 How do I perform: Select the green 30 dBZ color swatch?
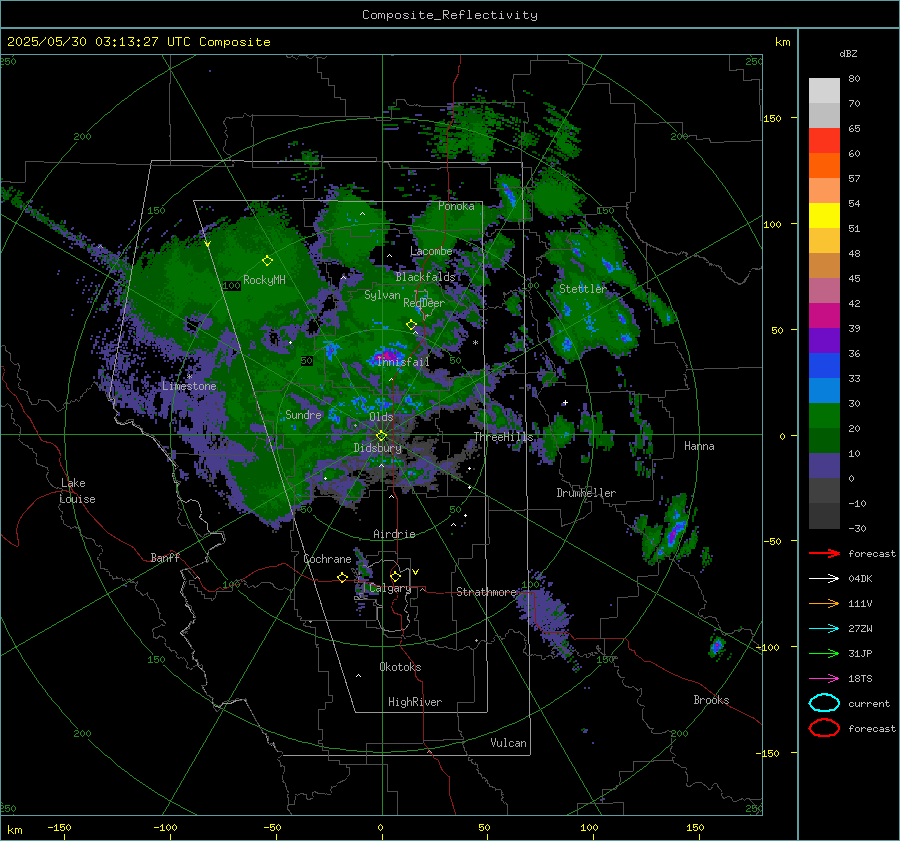pos(824,415)
